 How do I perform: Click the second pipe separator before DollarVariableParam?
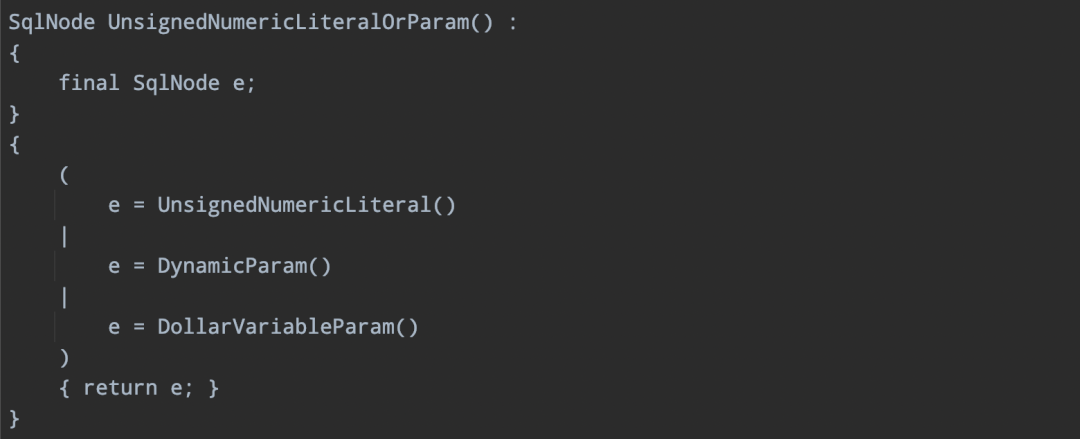65,296
